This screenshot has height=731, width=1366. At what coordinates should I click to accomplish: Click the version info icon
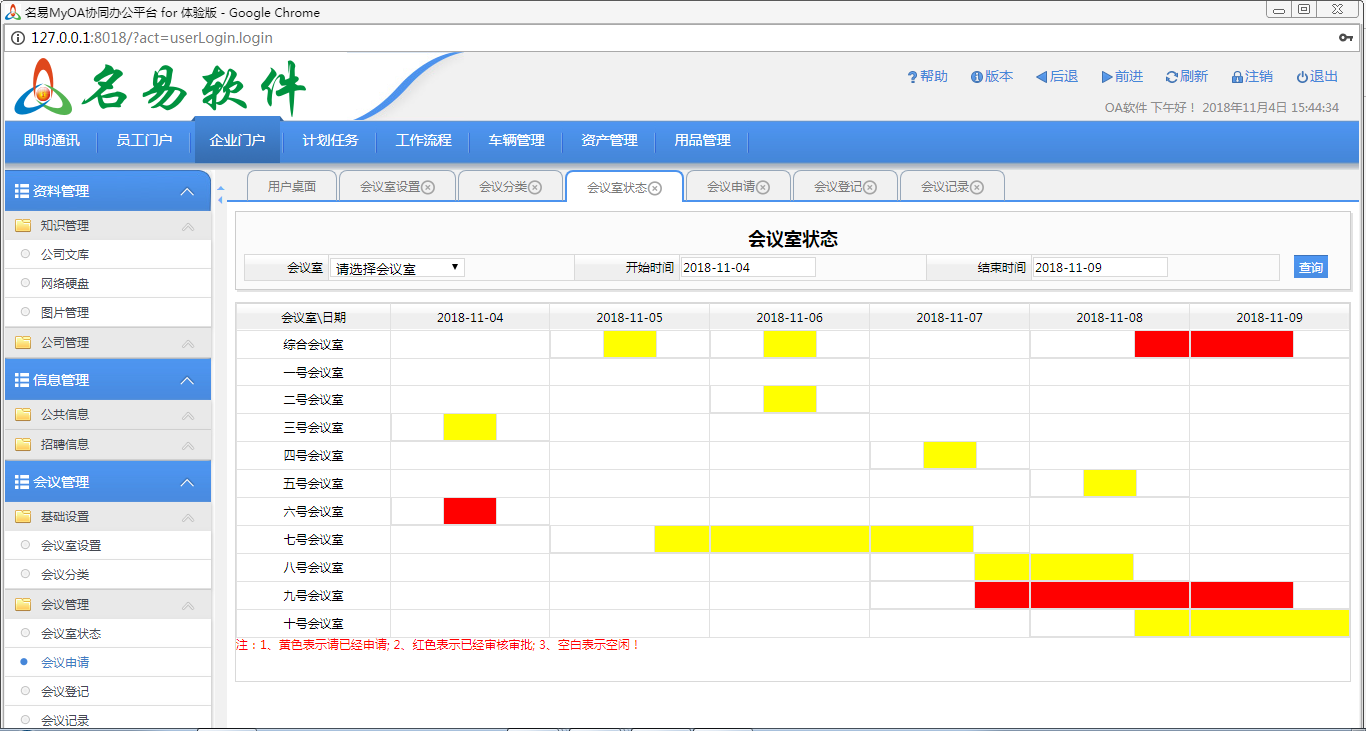coord(976,77)
